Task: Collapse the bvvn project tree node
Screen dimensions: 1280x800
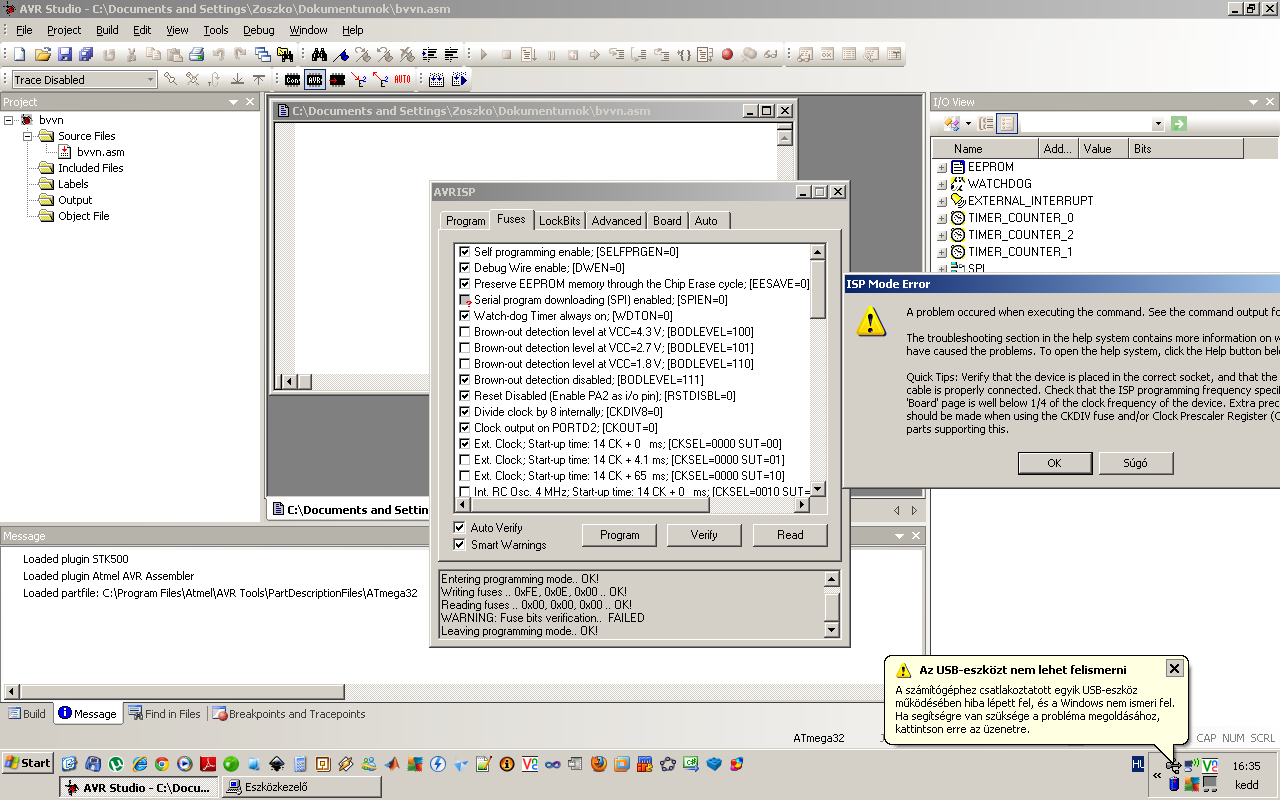Action: click(x=9, y=120)
